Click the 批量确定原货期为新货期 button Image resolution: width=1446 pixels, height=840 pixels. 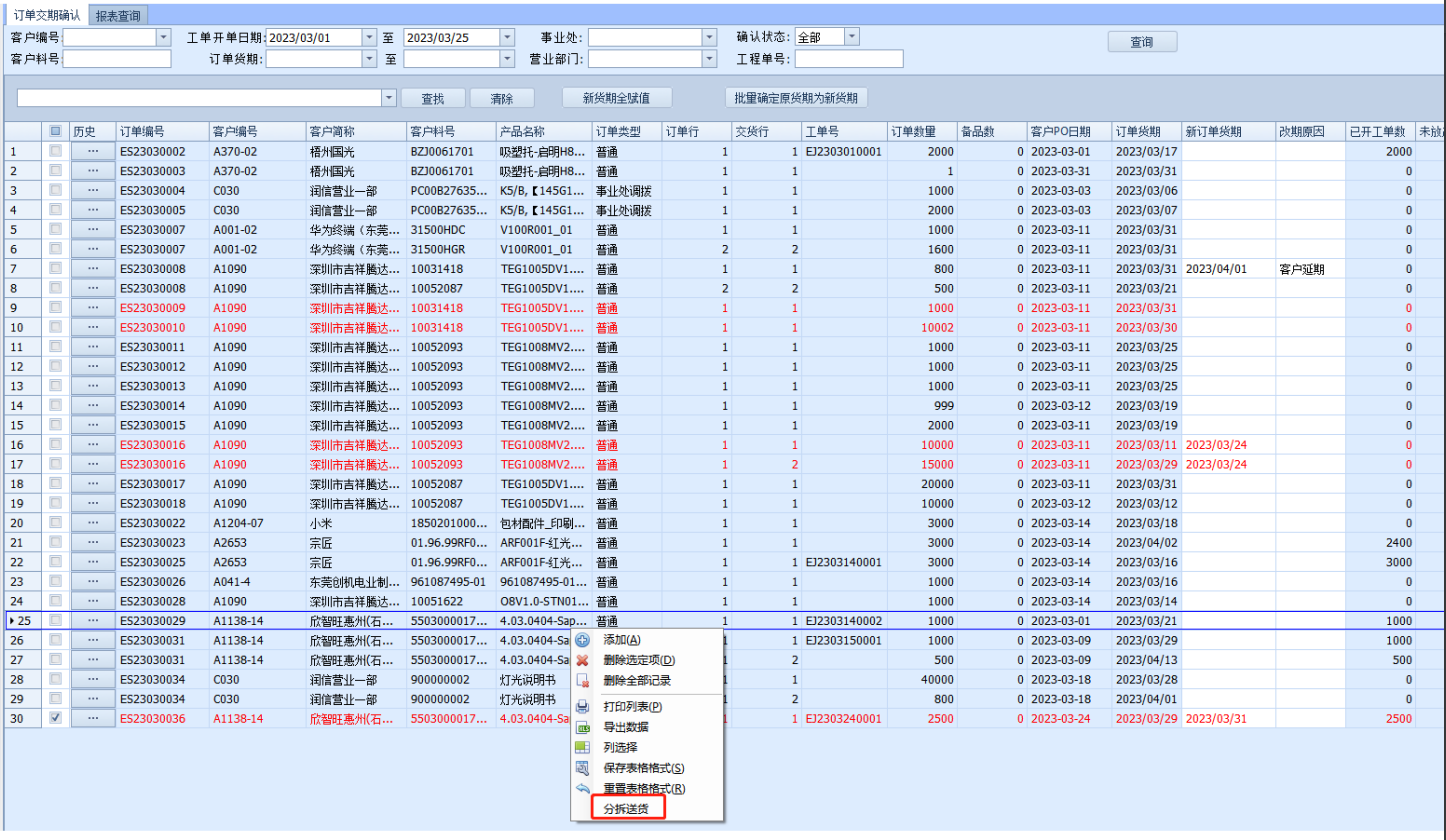click(x=796, y=98)
